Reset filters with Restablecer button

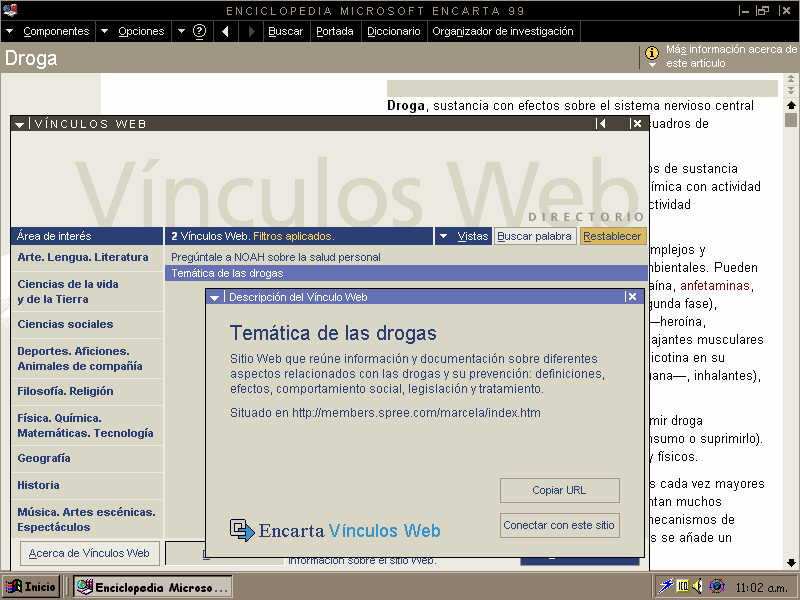(x=612, y=236)
